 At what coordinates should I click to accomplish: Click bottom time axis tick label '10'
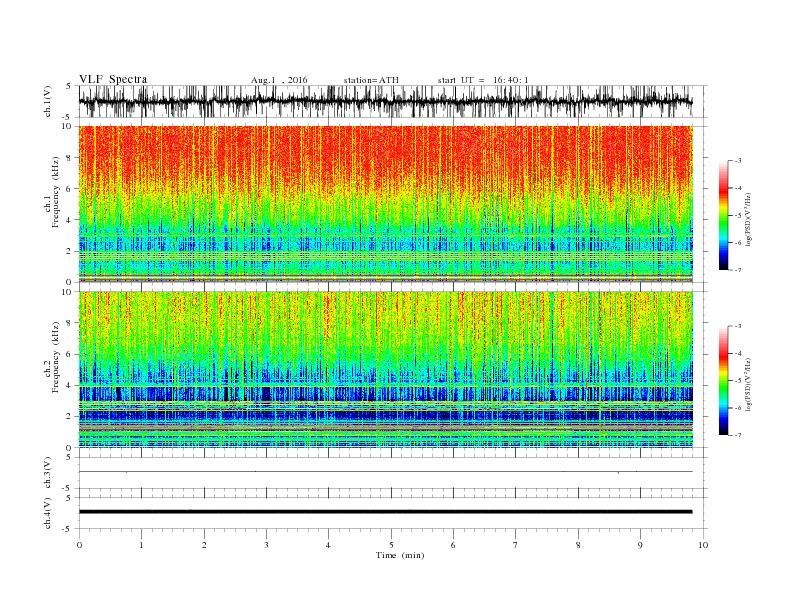(703, 545)
